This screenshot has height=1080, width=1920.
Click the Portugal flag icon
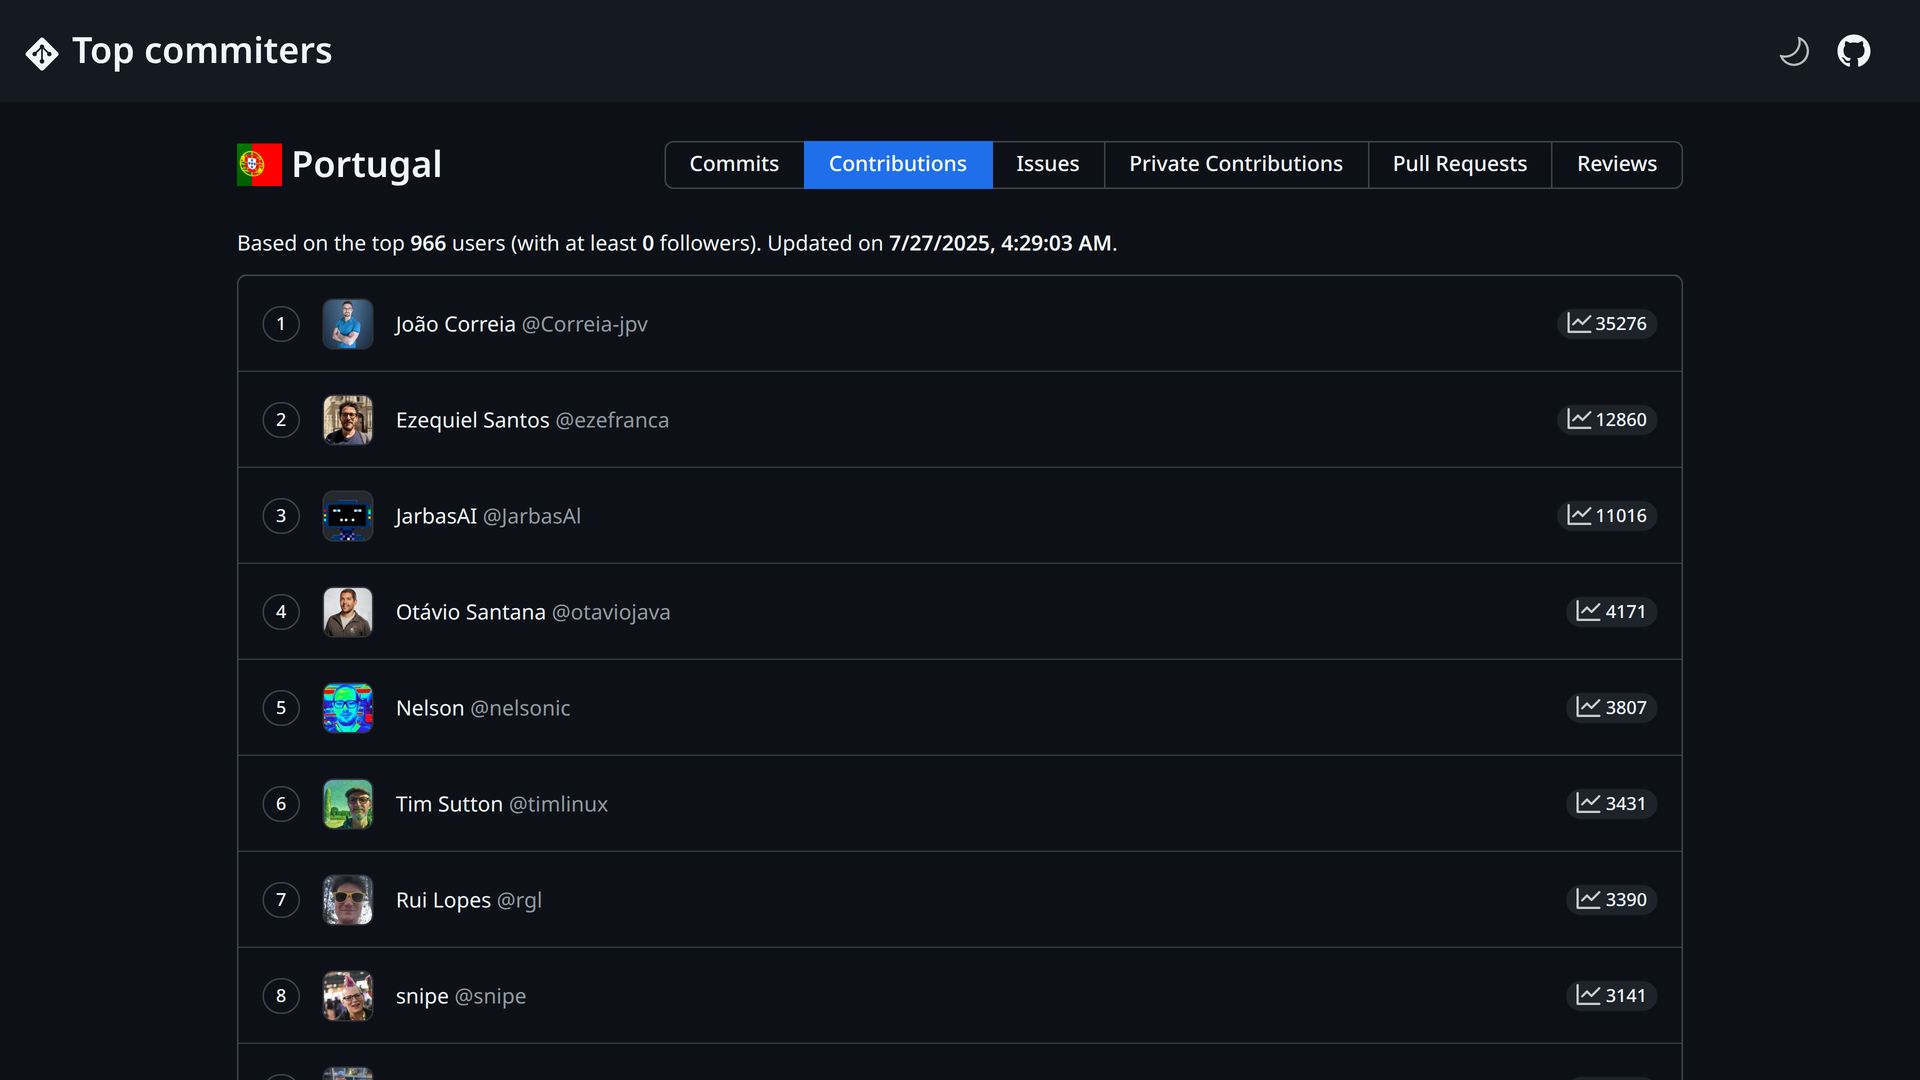[259, 165]
